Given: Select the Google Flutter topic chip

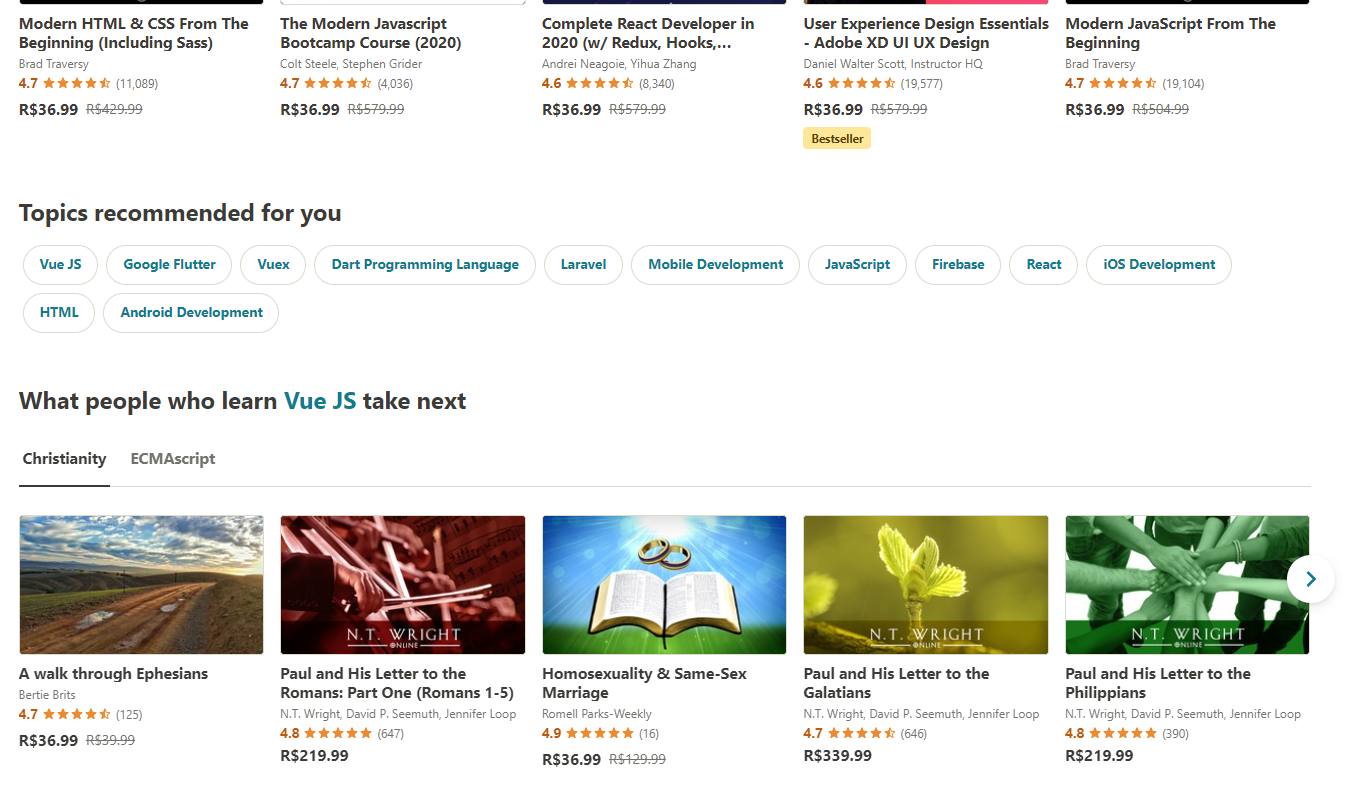Looking at the screenshot, I should click(x=169, y=265).
